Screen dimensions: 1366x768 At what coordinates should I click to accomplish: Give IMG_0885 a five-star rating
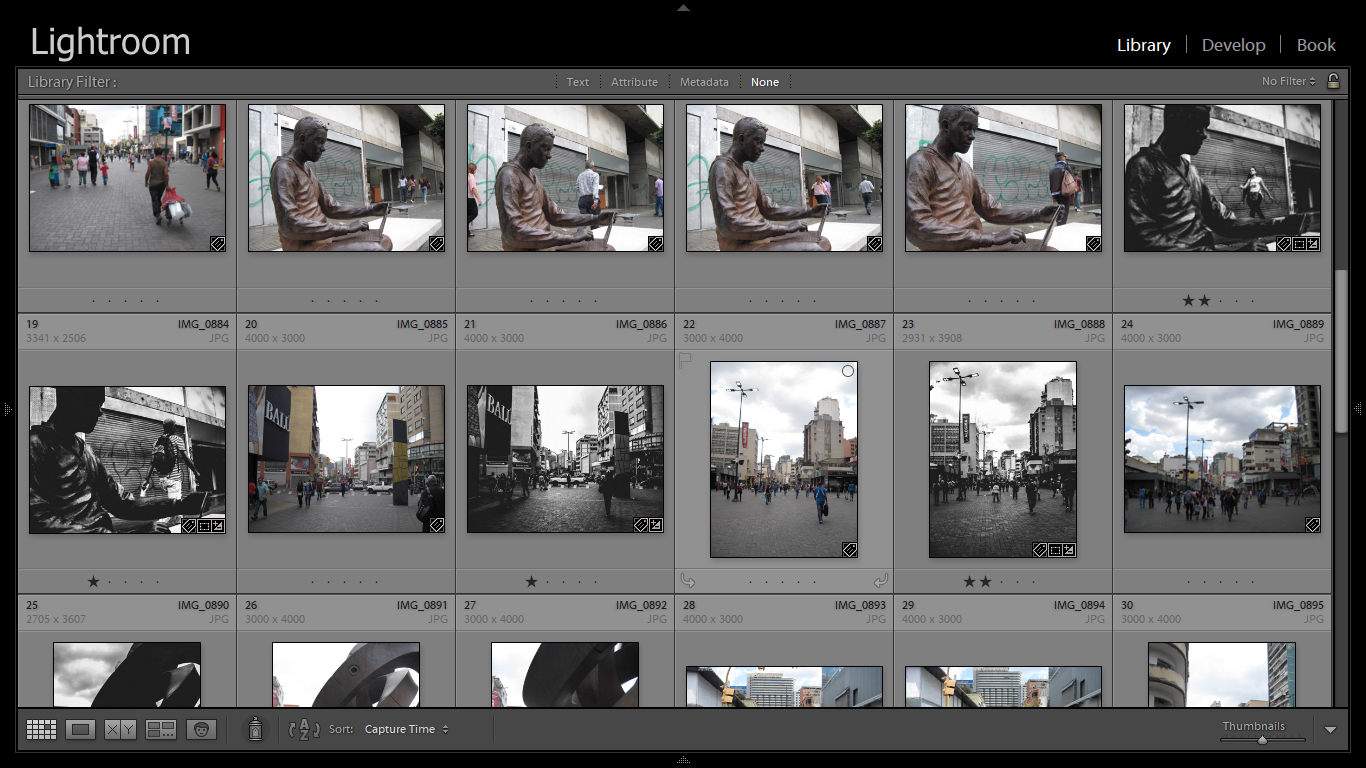pos(378,581)
